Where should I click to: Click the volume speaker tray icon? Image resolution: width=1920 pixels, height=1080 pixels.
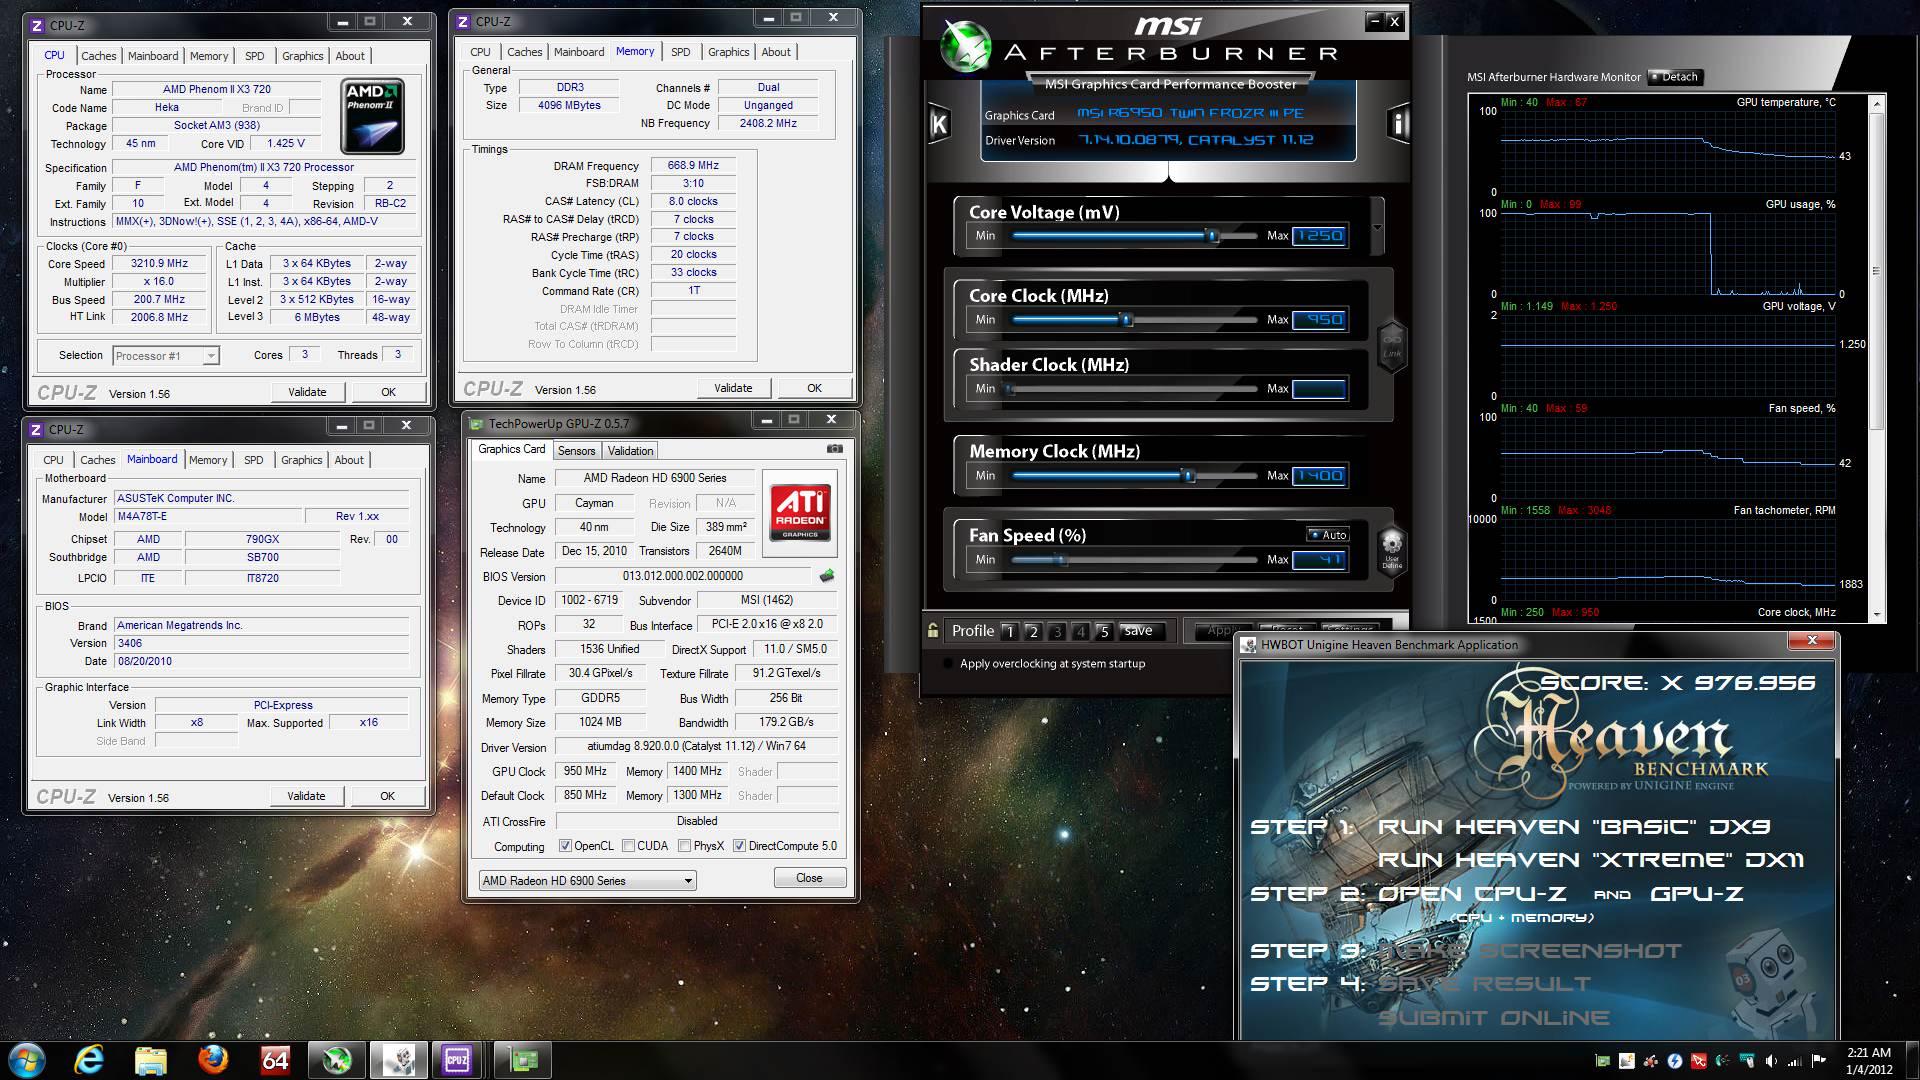point(1771,1061)
